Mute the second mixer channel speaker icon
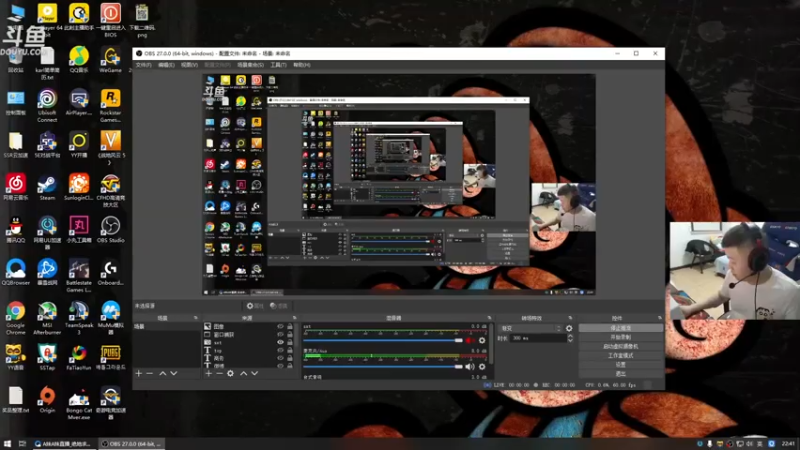Viewport: 800px width, 450px height. 469,366
